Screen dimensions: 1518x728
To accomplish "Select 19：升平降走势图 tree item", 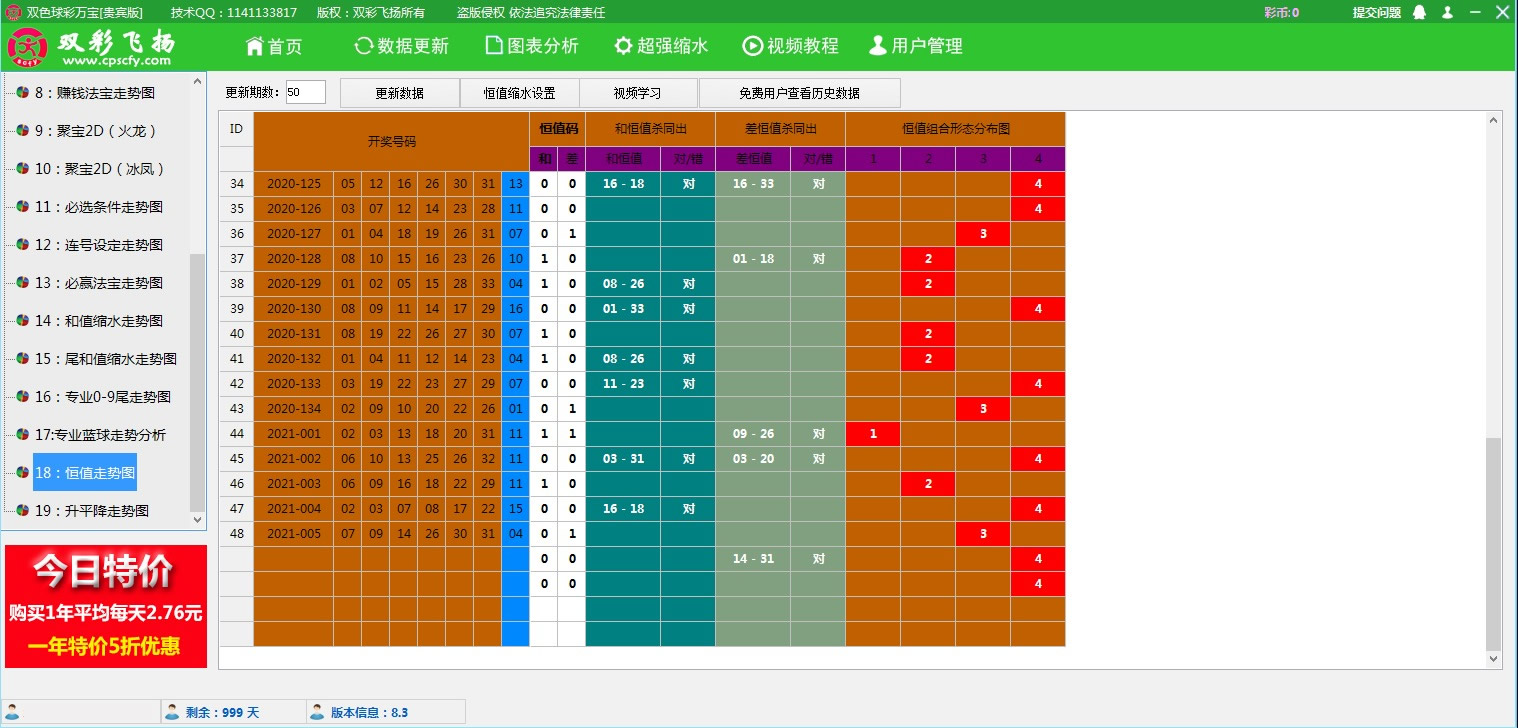I will point(91,511).
